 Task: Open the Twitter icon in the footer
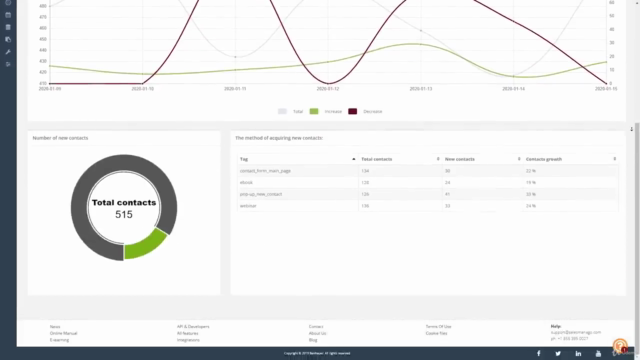[558, 353]
